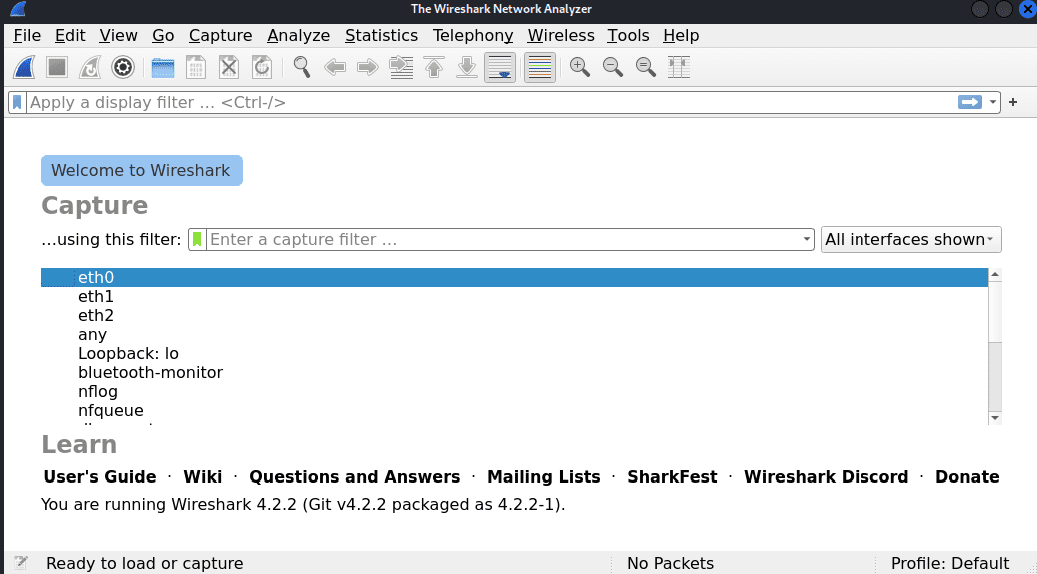Open capture options gear icon
1037x574 pixels.
point(123,67)
